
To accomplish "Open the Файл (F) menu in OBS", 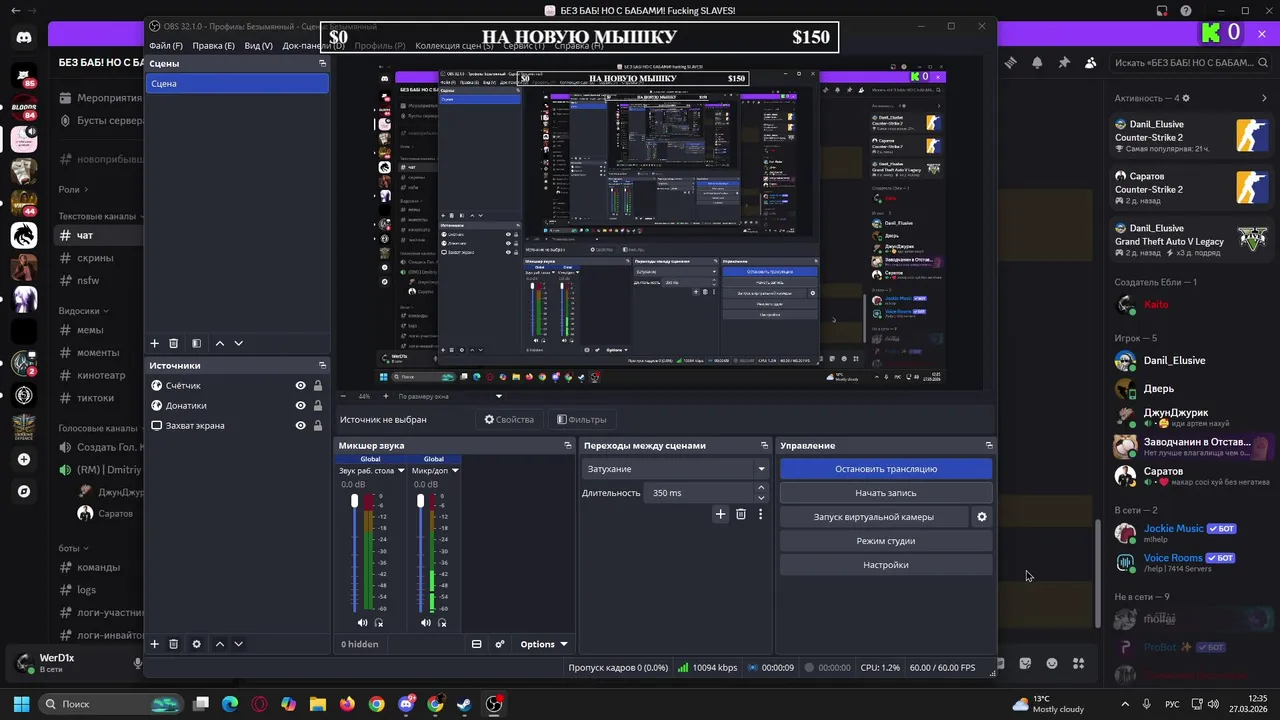I will coord(166,46).
